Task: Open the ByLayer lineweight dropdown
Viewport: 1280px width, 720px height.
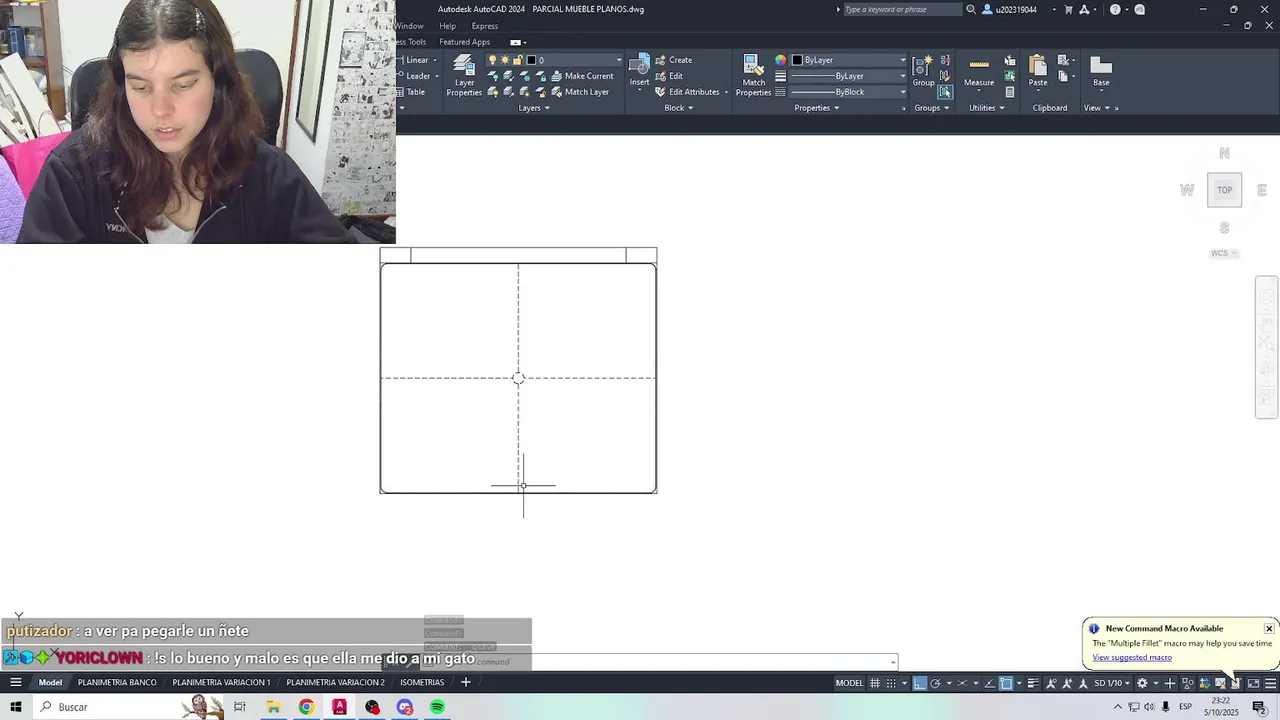Action: pyautogui.click(x=903, y=76)
